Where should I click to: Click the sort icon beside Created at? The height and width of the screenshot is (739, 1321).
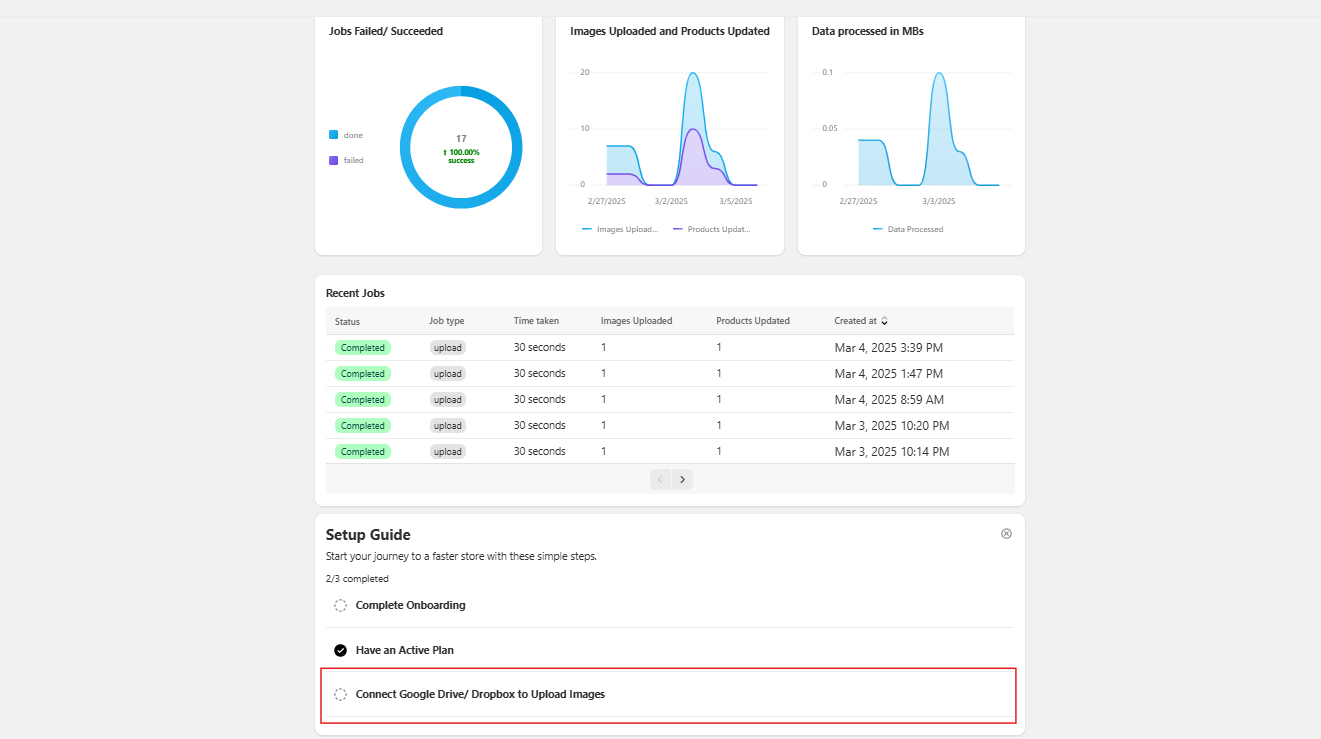coord(884,321)
